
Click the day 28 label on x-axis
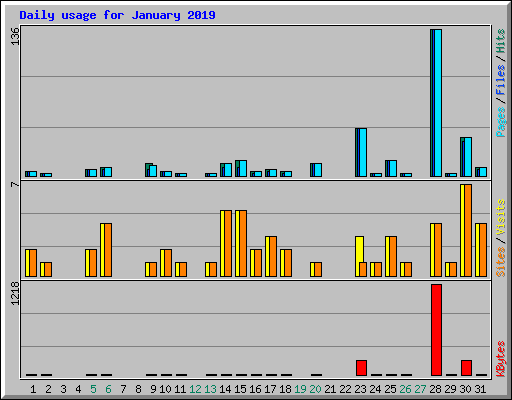(x=435, y=389)
